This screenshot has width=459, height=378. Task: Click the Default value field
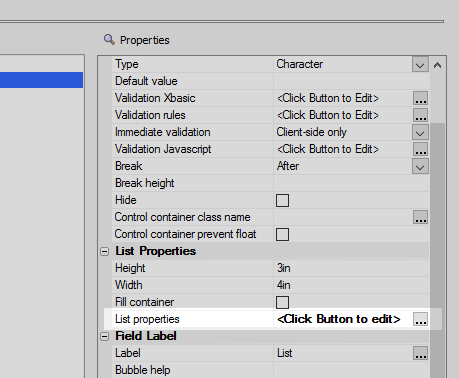coord(351,81)
